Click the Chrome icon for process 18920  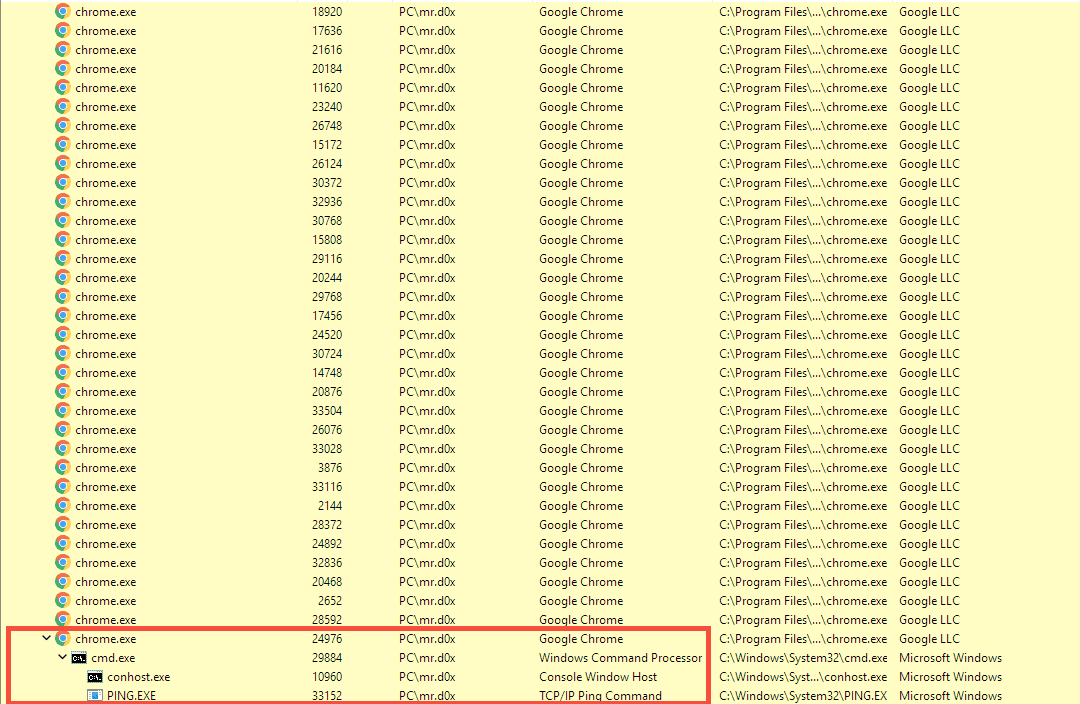coord(62,11)
